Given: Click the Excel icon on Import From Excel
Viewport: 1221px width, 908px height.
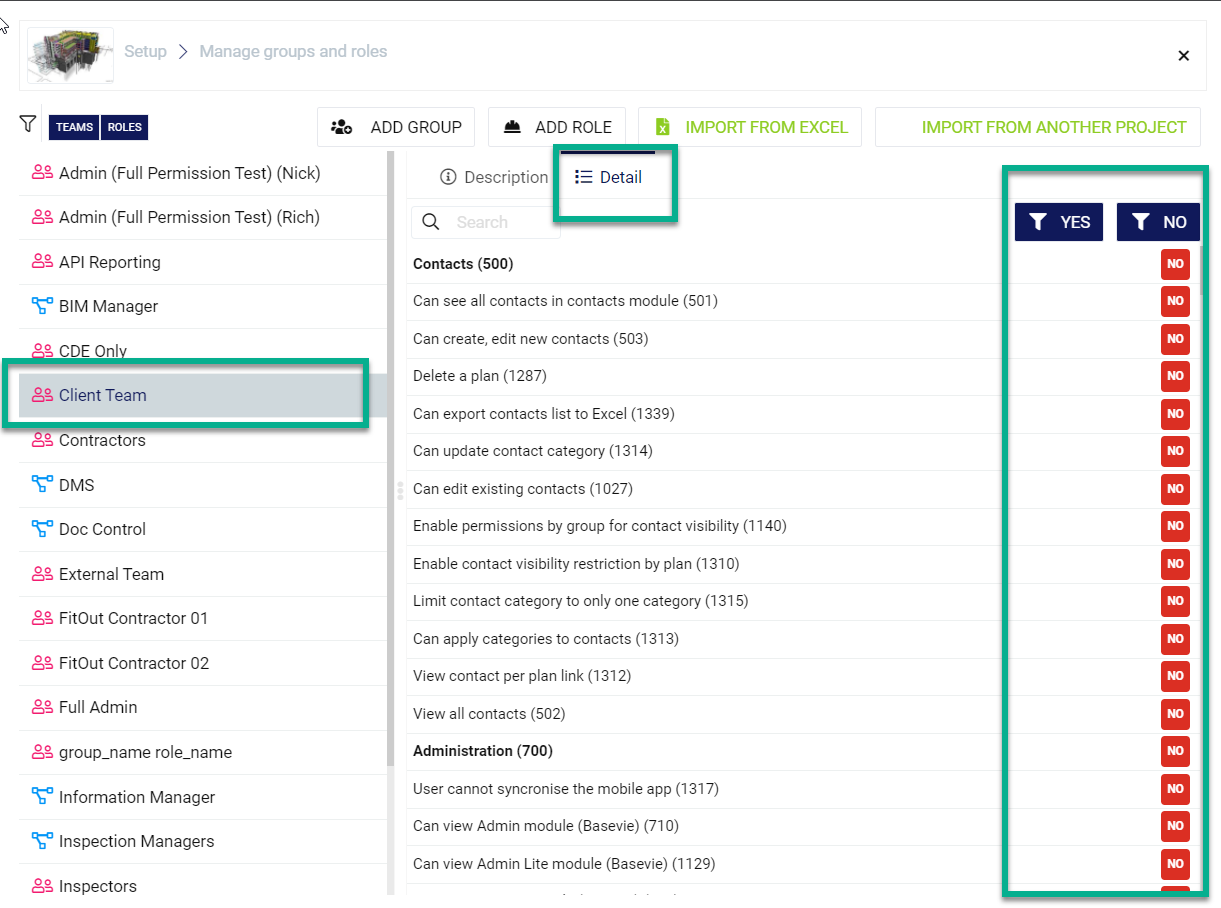Looking at the screenshot, I should click(662, 127).
